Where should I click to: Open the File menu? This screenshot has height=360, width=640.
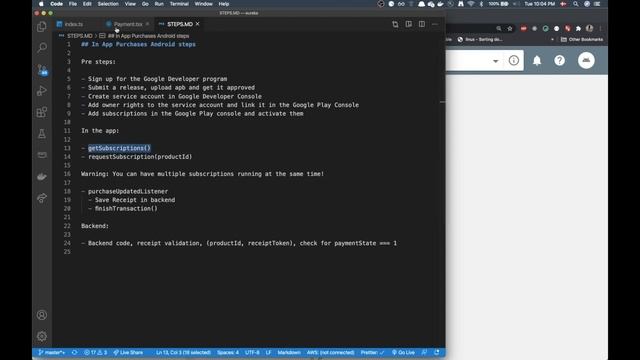[x=73, y=4]
